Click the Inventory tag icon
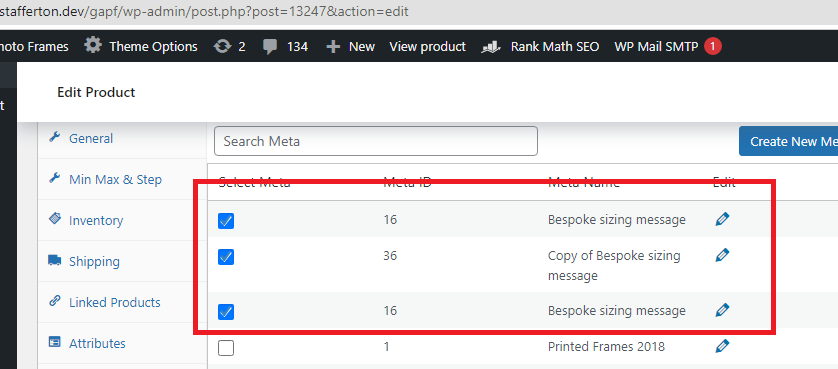The image size is (838, 369). tap(55, 219)
